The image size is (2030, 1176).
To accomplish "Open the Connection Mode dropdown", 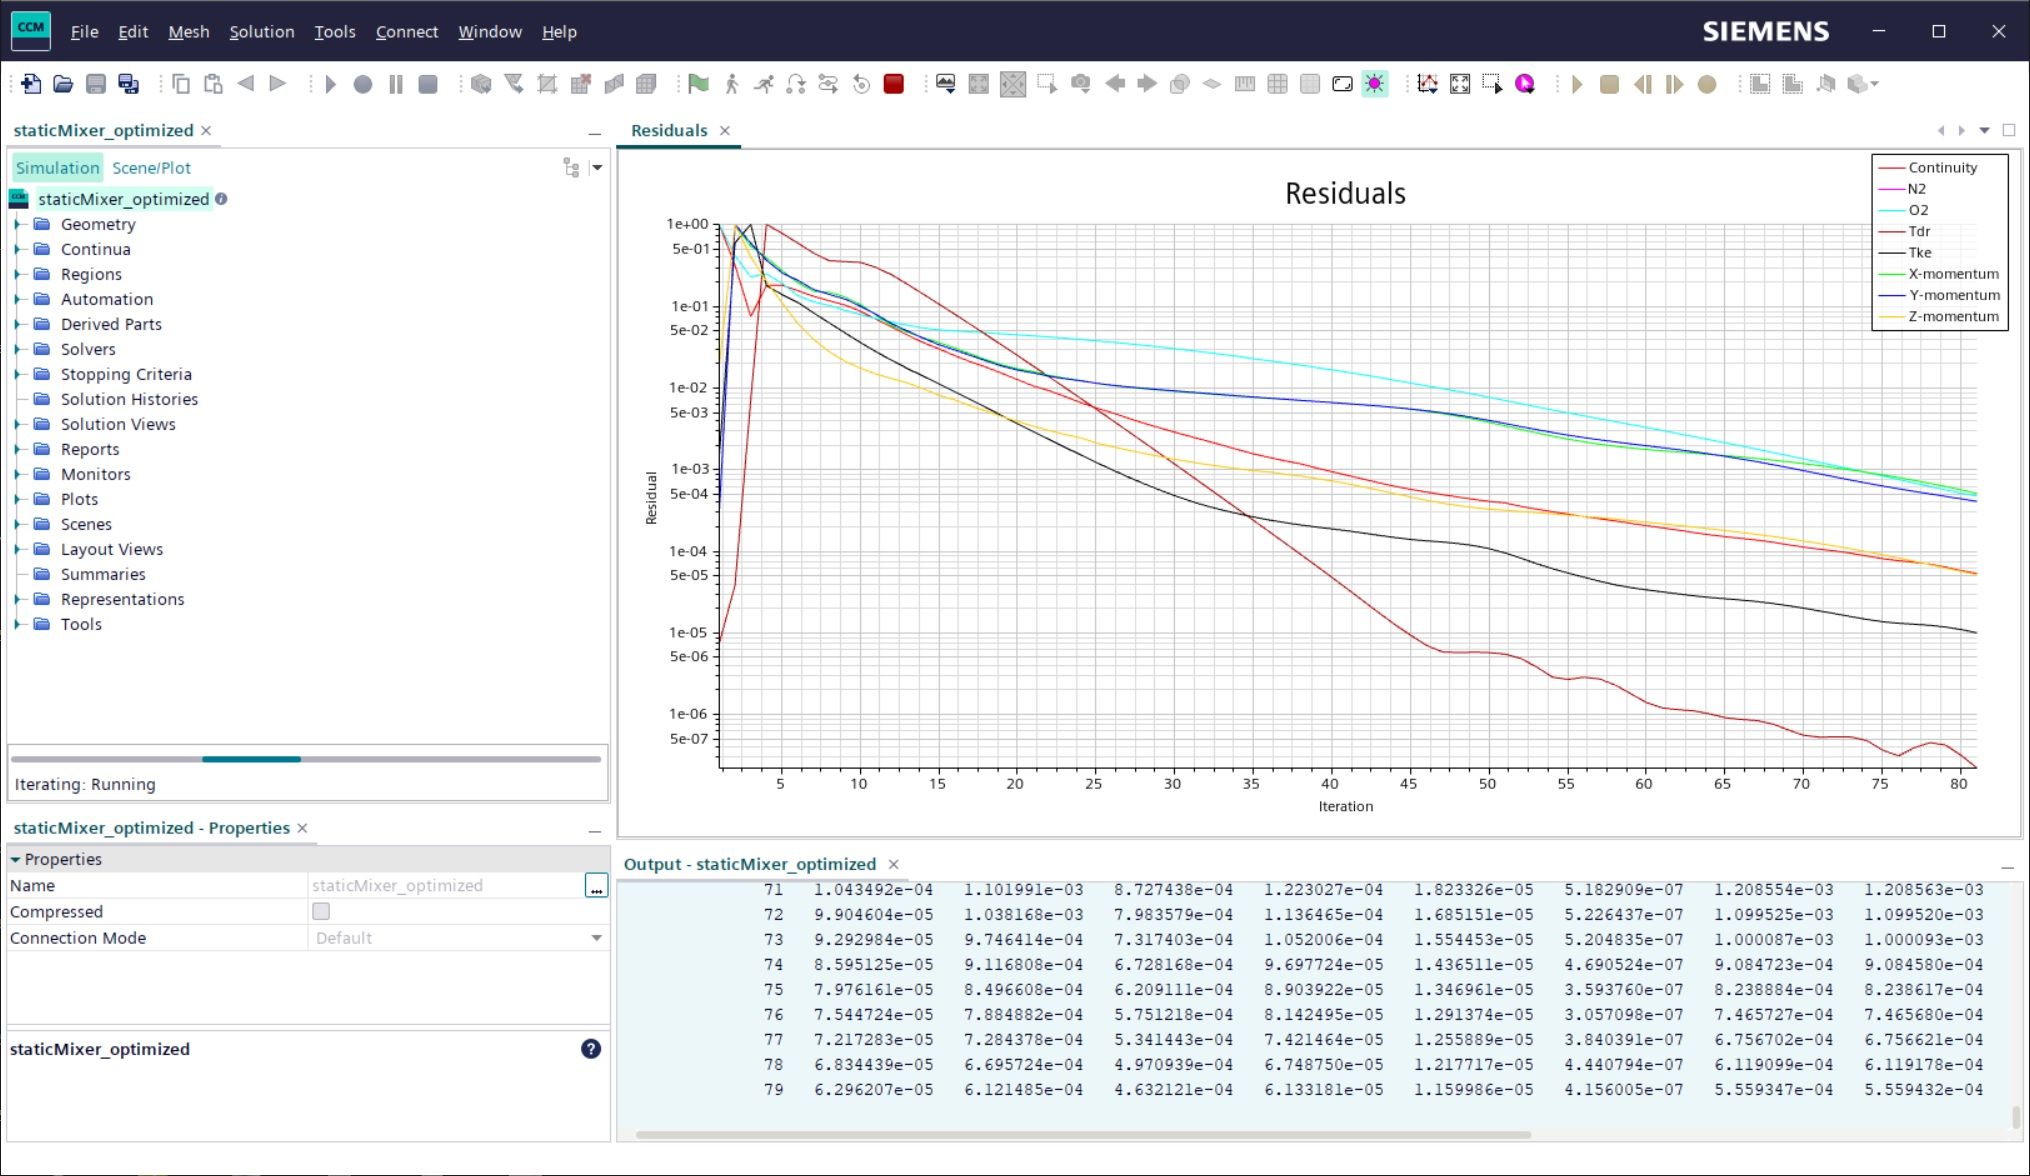I will click(596, 938).
